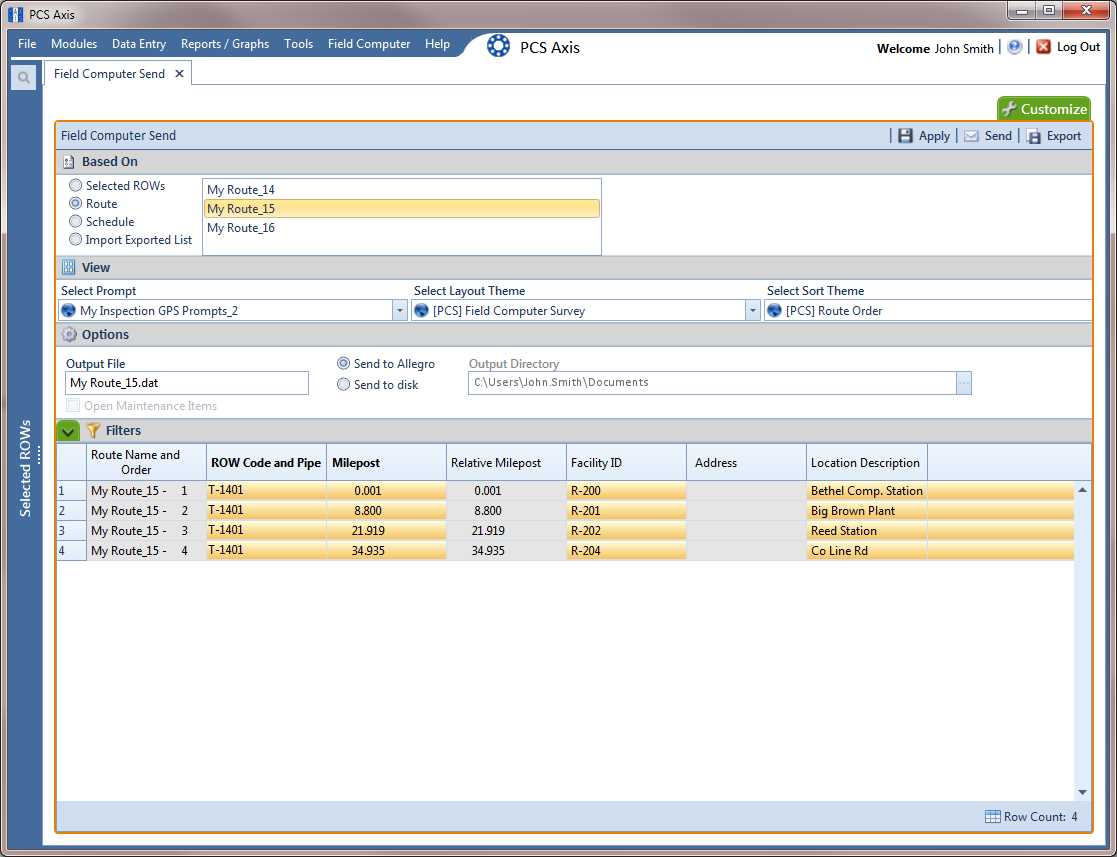
Task: Click the View section grid icon
Action: point(68,267)
